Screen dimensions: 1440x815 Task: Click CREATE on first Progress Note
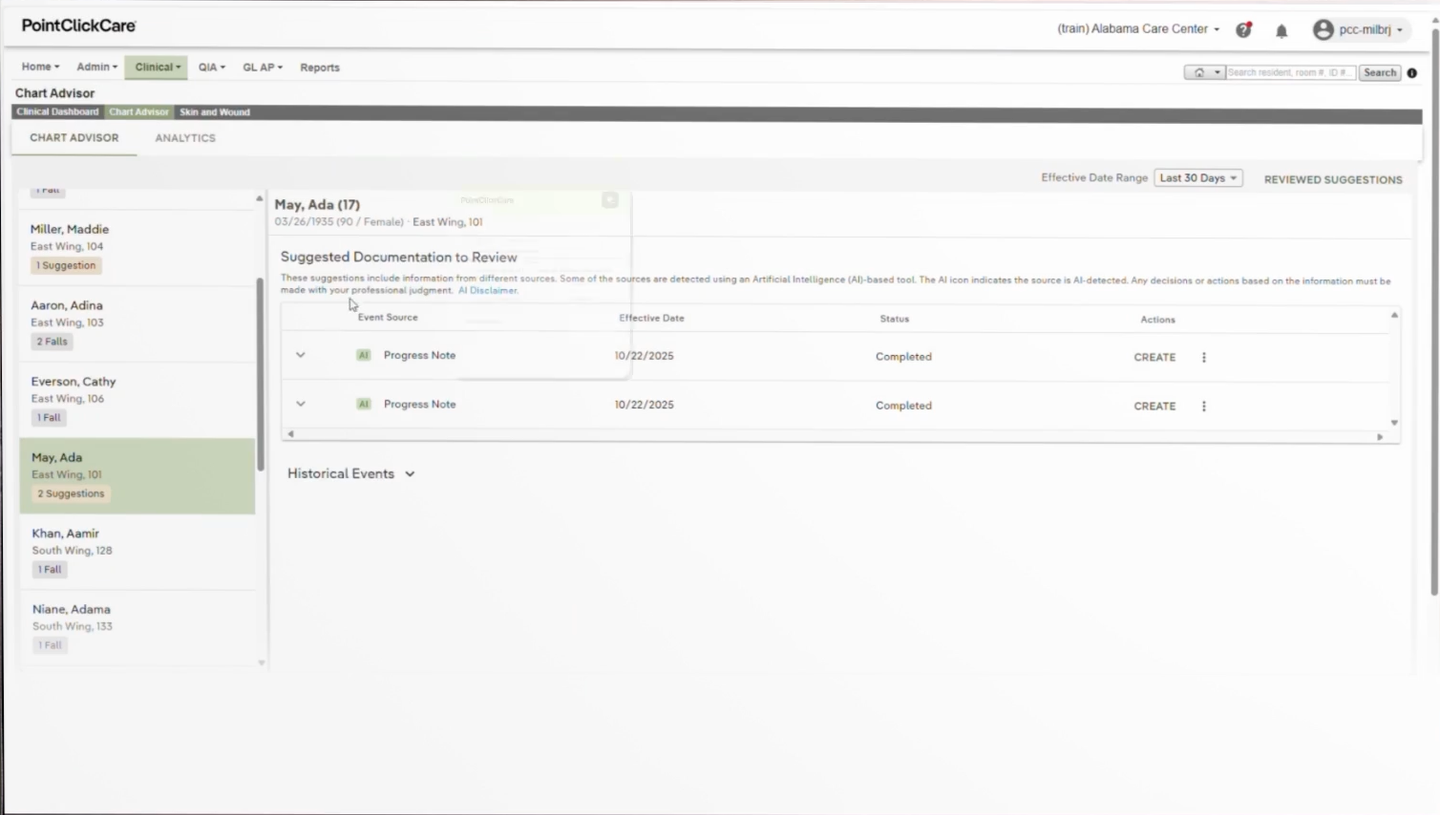pyautogui.click(x=1155, y=357)
